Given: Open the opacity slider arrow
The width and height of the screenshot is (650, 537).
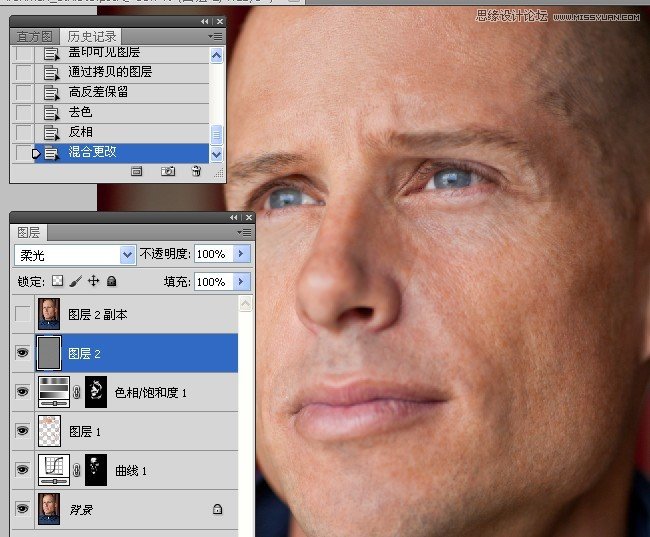Looking at the screenshot, I should 242,254.
